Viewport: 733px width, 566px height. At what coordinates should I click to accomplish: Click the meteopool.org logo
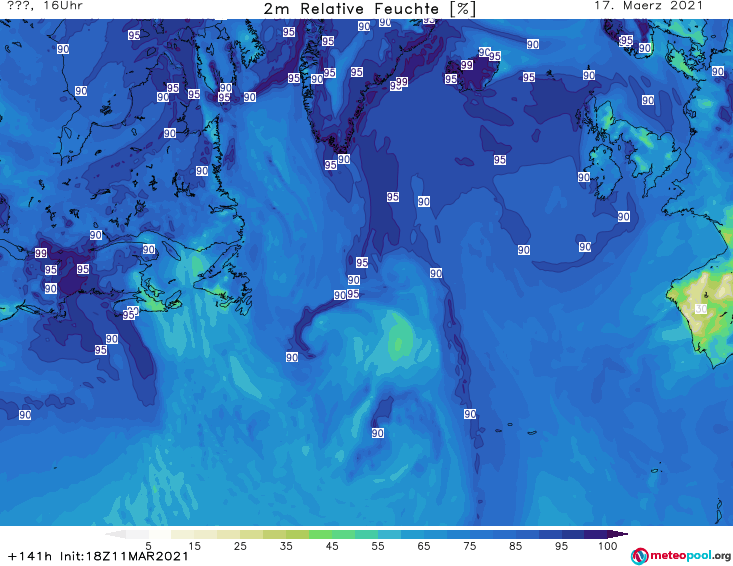point(681,556)
